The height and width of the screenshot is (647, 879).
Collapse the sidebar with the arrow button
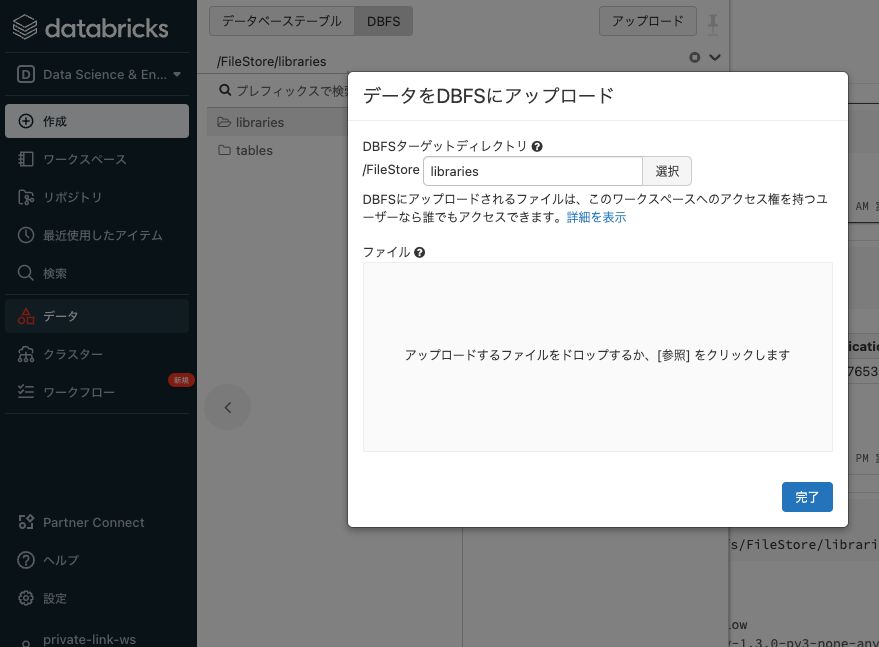pyautogui.click(x=228, y=407)
